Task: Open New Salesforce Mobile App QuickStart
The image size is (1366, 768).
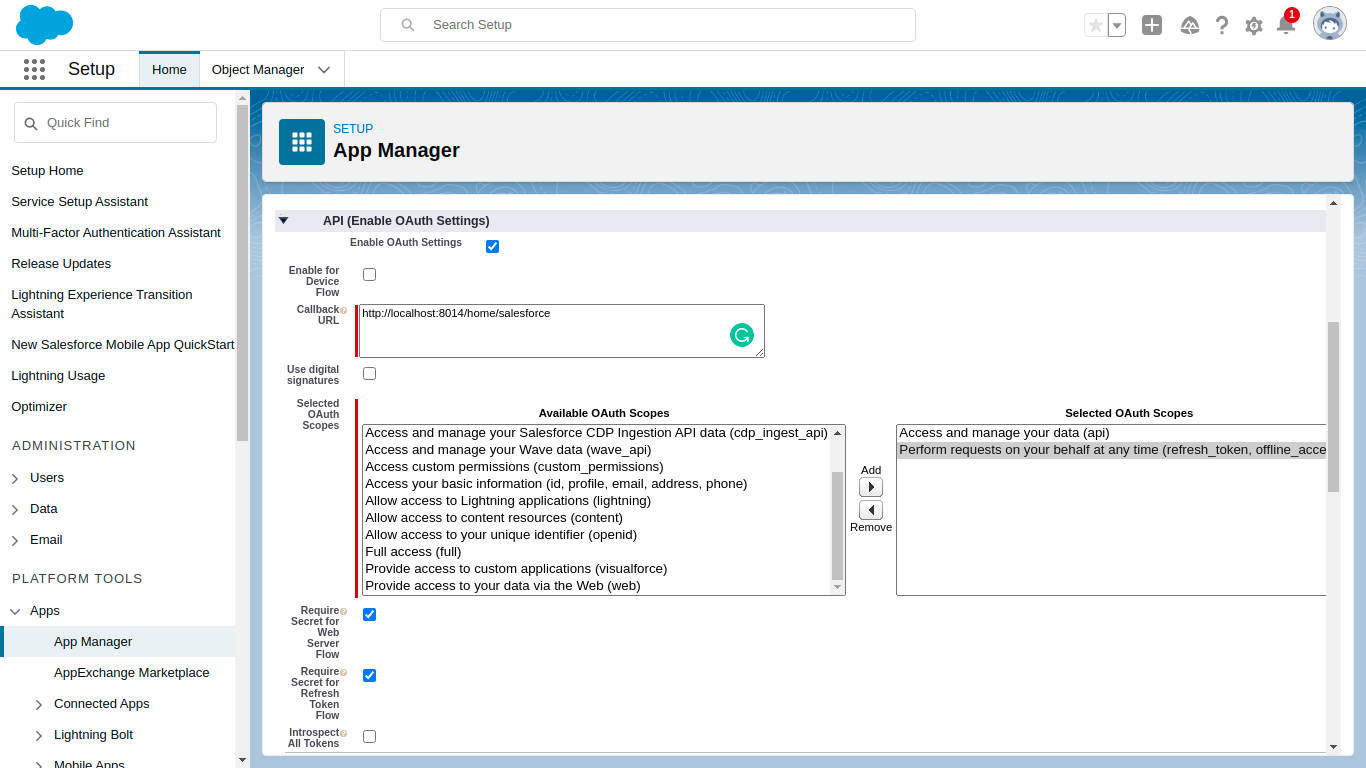Action: pos(123,345)
